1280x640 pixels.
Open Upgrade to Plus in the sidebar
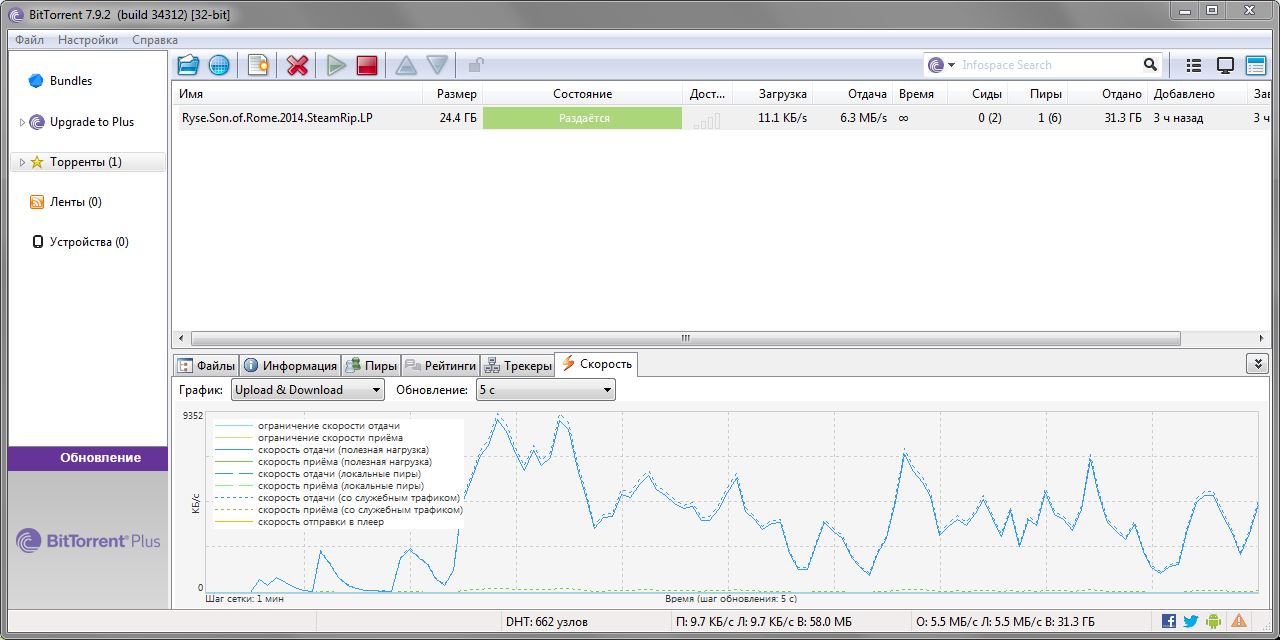[91, 122]
